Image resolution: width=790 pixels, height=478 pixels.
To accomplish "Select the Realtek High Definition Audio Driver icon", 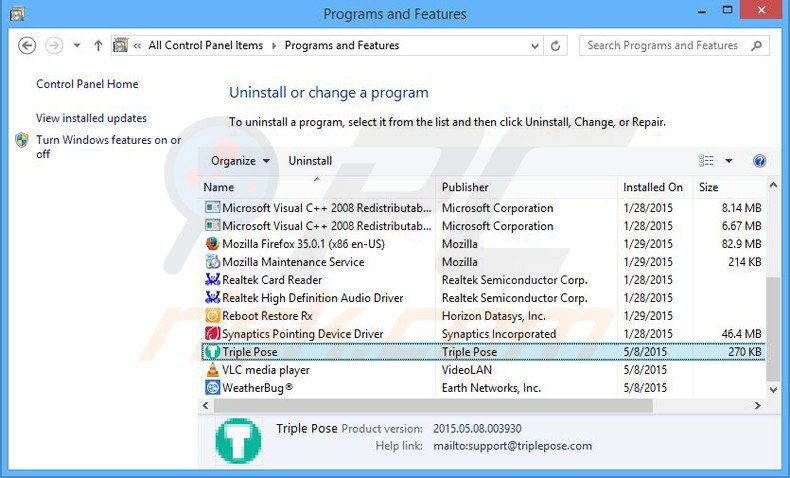I will click(x=213, y=298).
